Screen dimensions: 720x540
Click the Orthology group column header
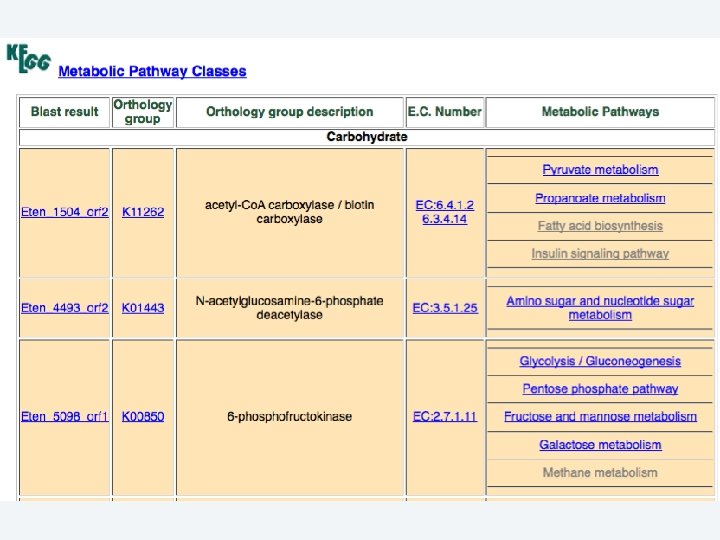pos(143,112)
